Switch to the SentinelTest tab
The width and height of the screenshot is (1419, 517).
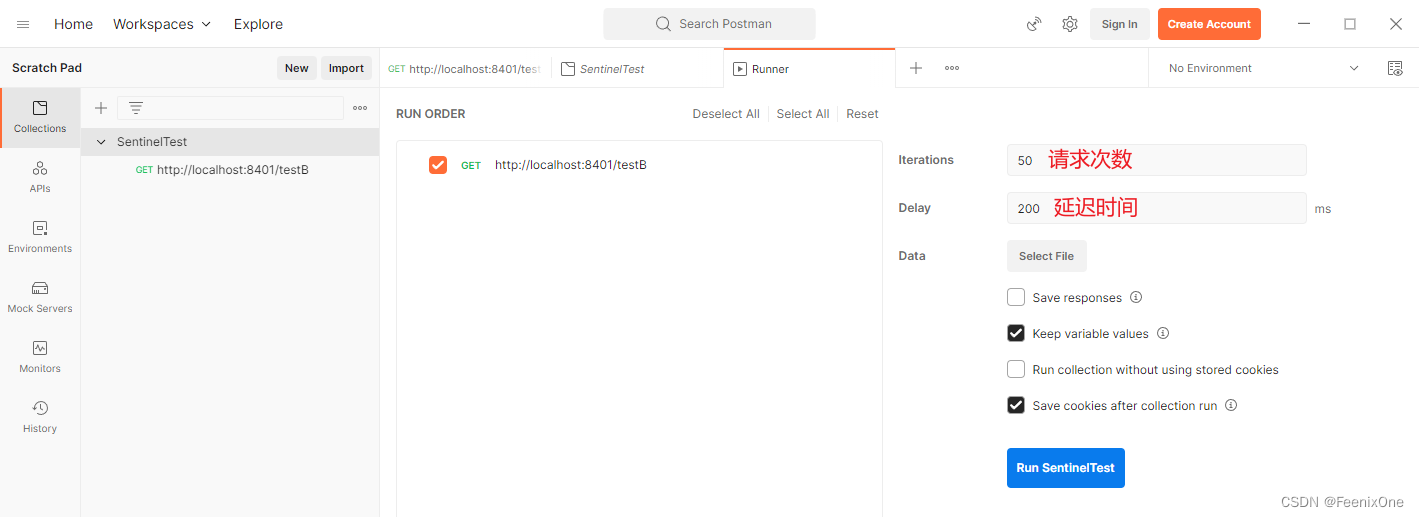click(611, 69)
